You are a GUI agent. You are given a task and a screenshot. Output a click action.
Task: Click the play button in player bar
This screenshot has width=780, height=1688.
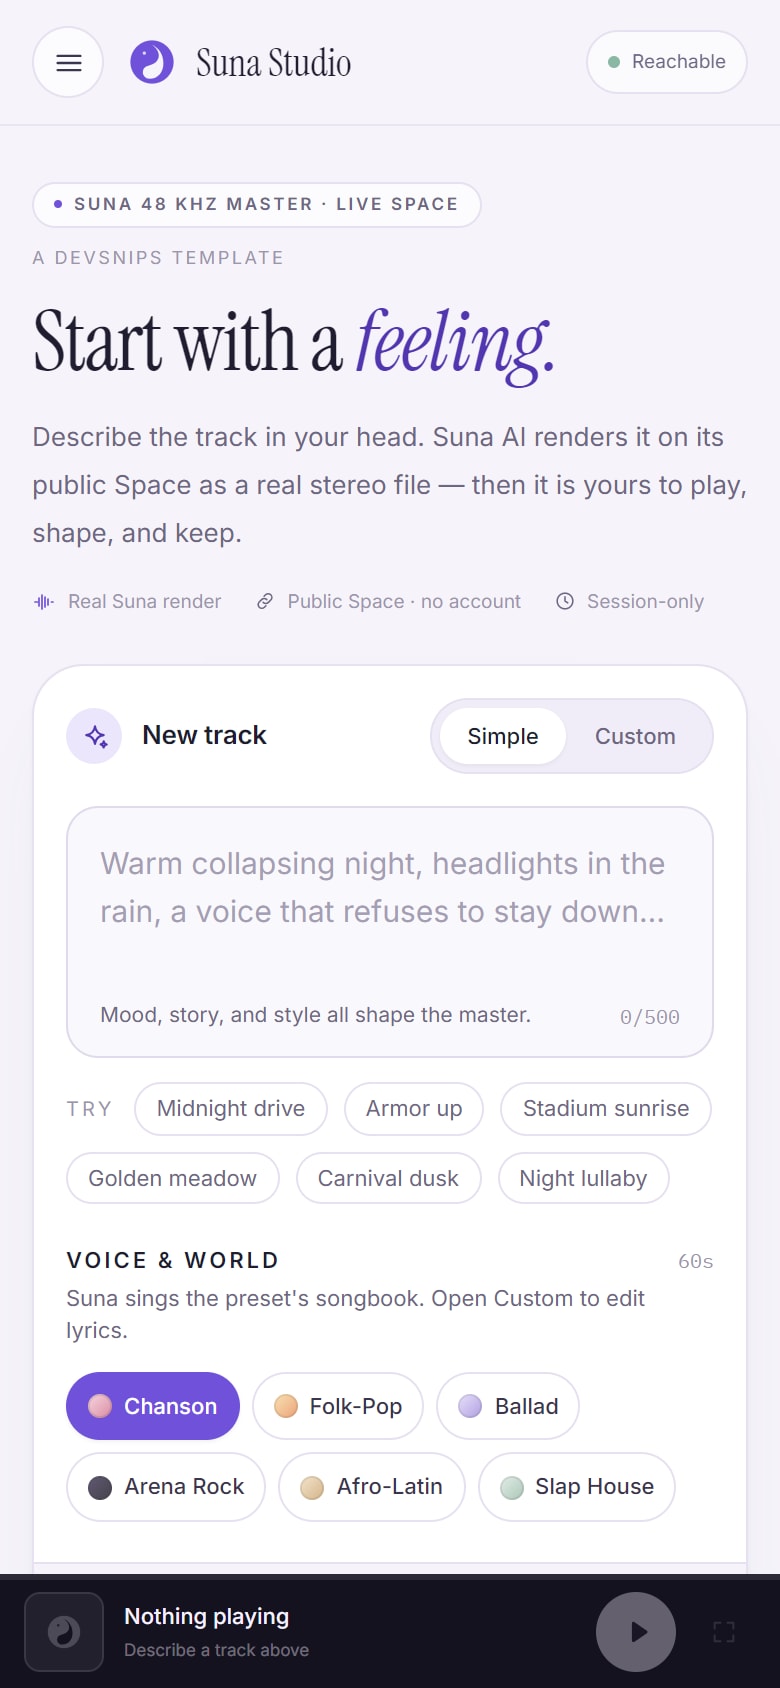click(x=636, y=1632)
